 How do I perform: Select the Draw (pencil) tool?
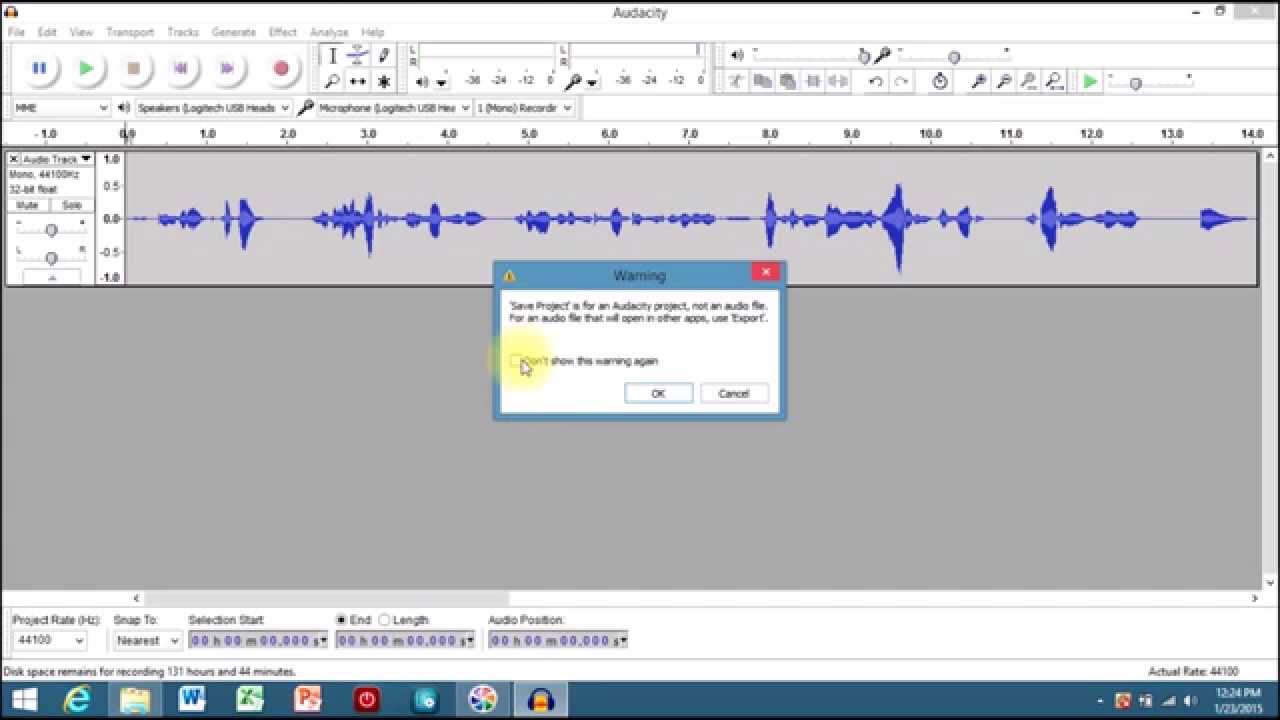coord(384,56)
